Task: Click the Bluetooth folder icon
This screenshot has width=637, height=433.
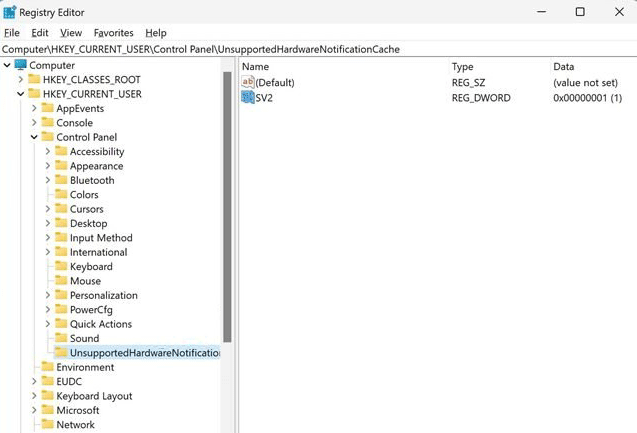Action: tap(61, 180)
